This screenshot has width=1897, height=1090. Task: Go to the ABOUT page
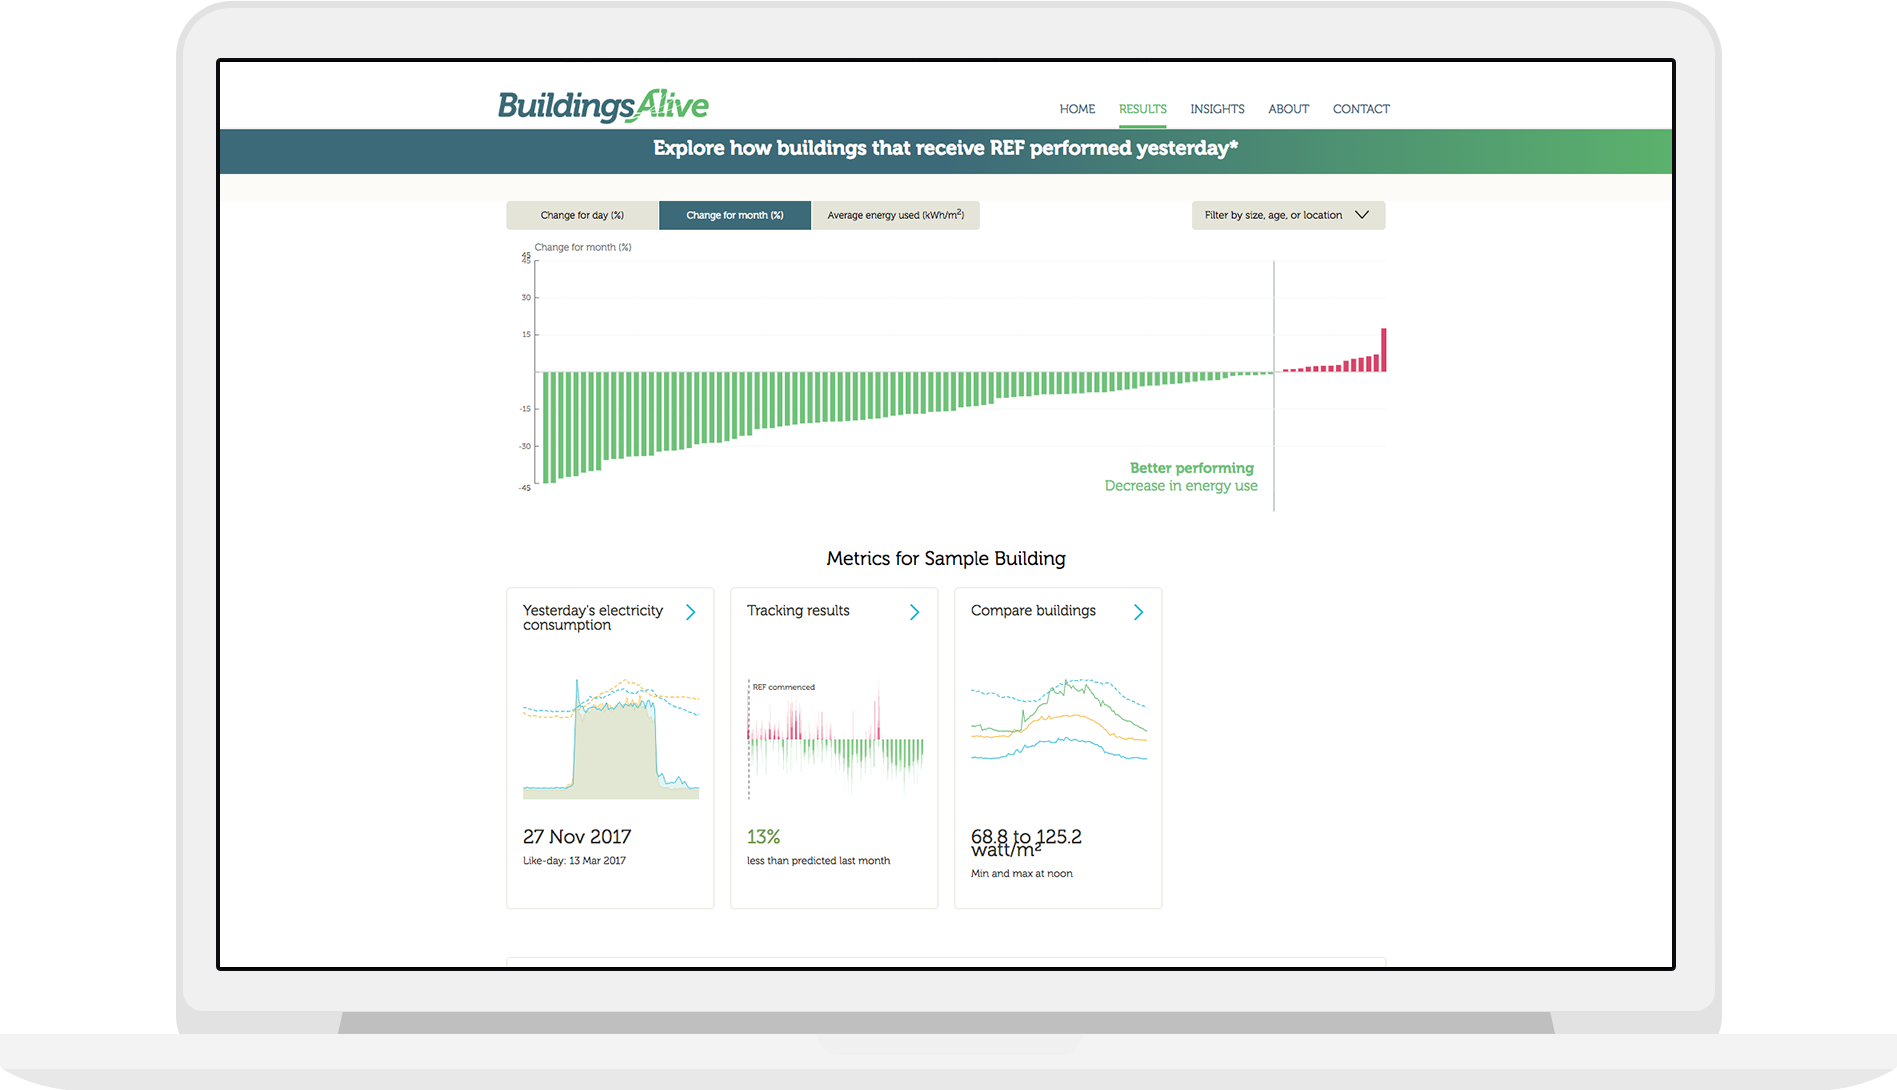click(1288, 109)
